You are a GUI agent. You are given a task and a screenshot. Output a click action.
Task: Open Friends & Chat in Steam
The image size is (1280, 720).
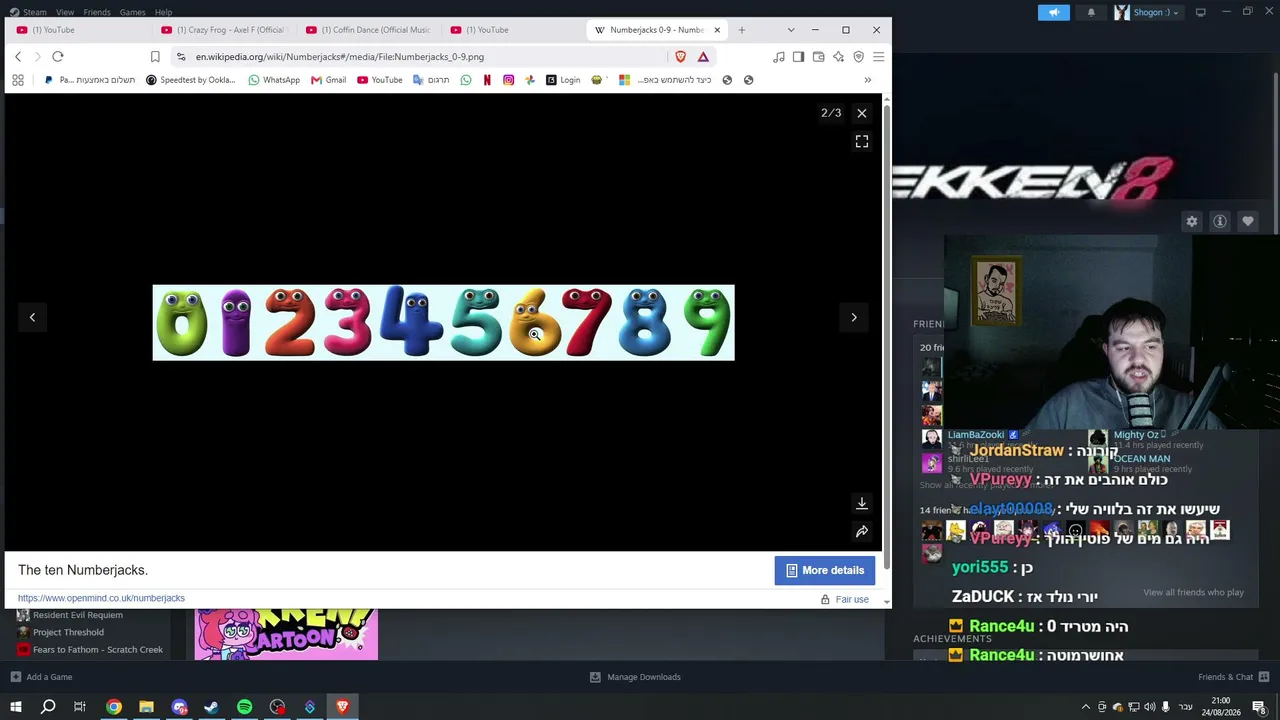click(x=1232, y=677)
